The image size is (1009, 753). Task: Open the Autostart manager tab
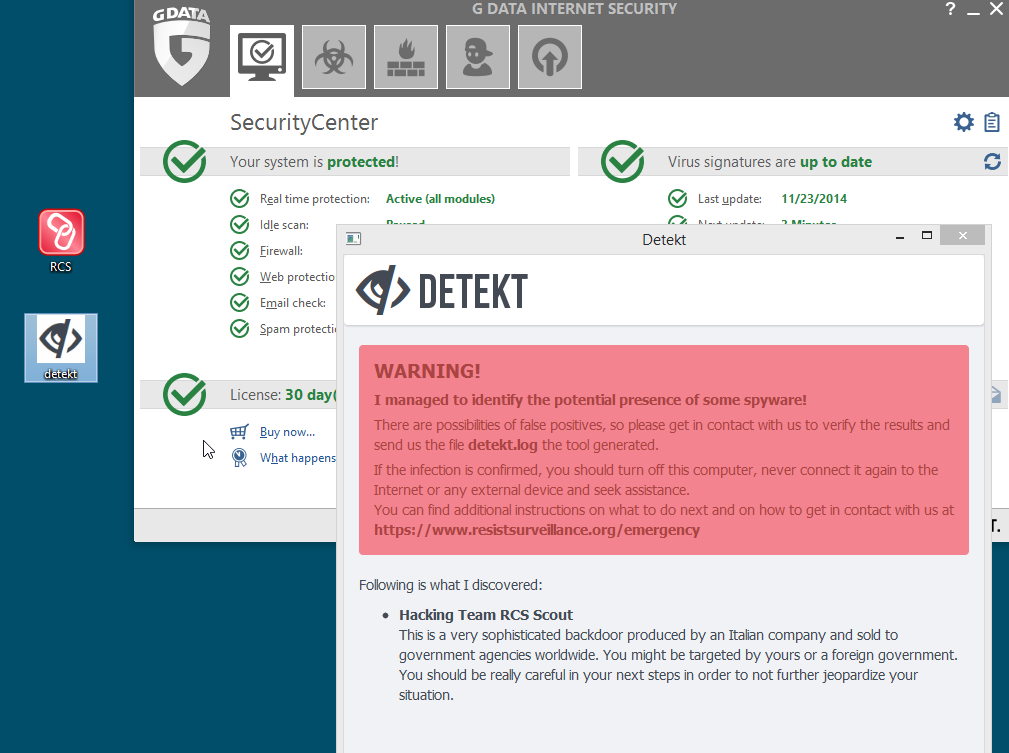click(550, 57)
